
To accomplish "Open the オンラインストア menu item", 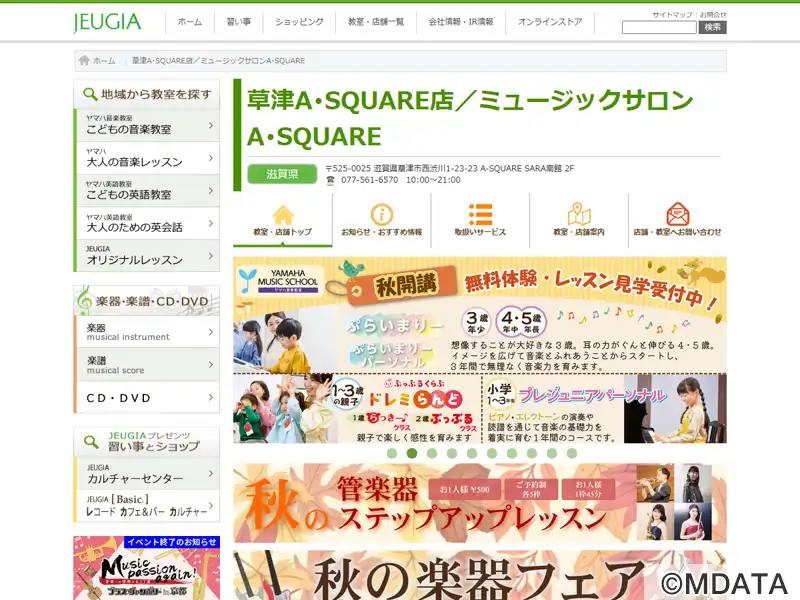I will [550, 22].
